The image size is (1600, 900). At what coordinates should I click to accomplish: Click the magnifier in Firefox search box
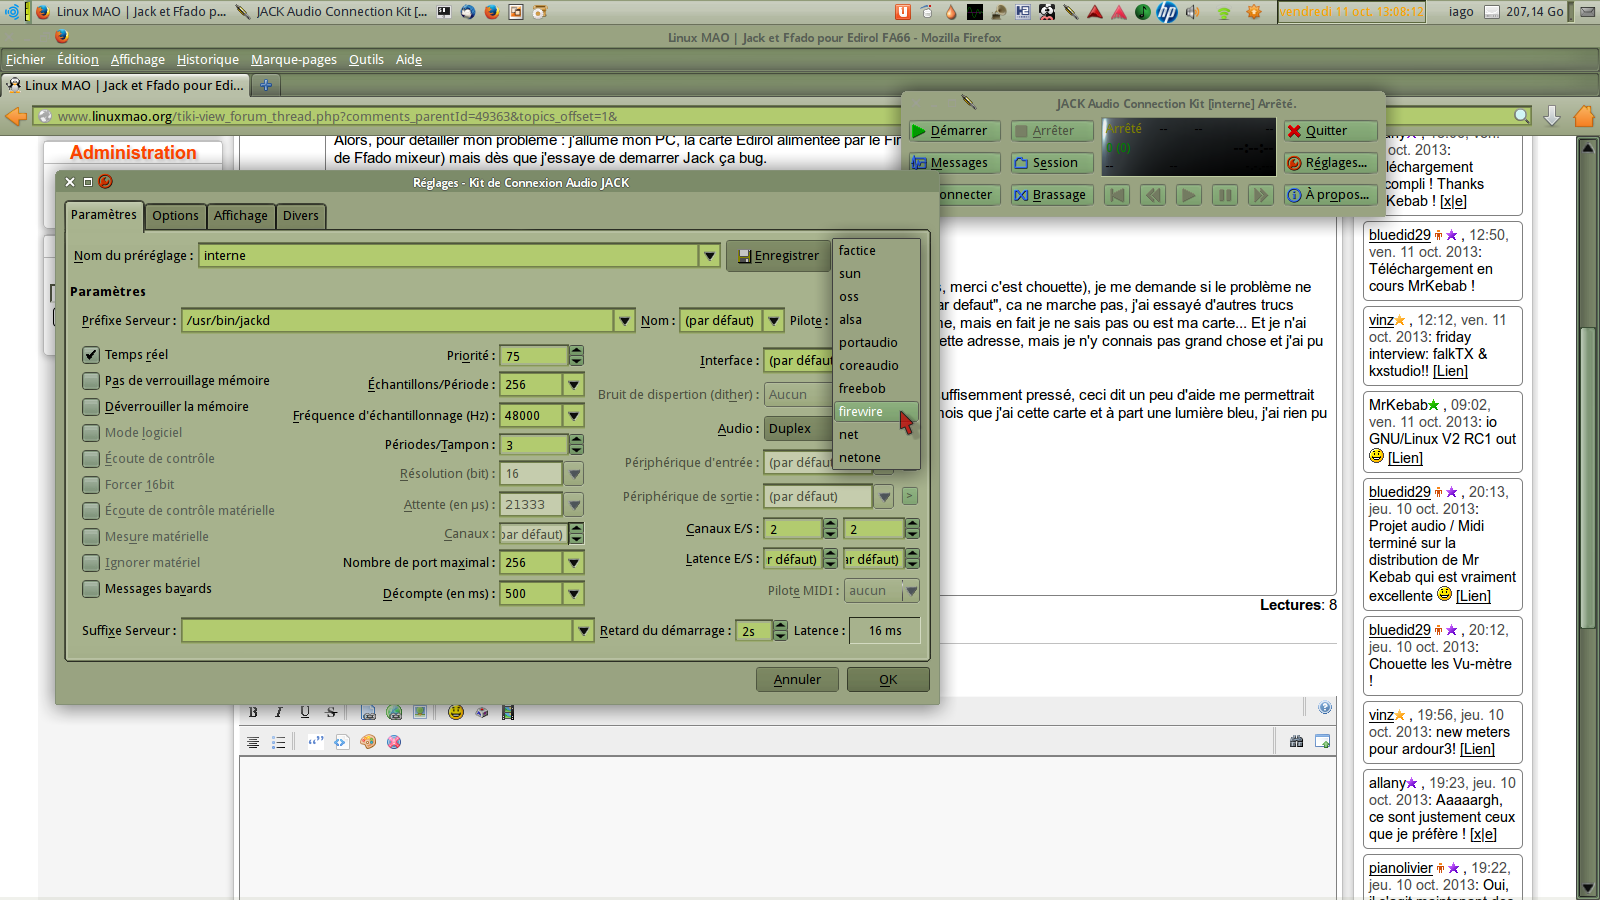pos(1522,116)
